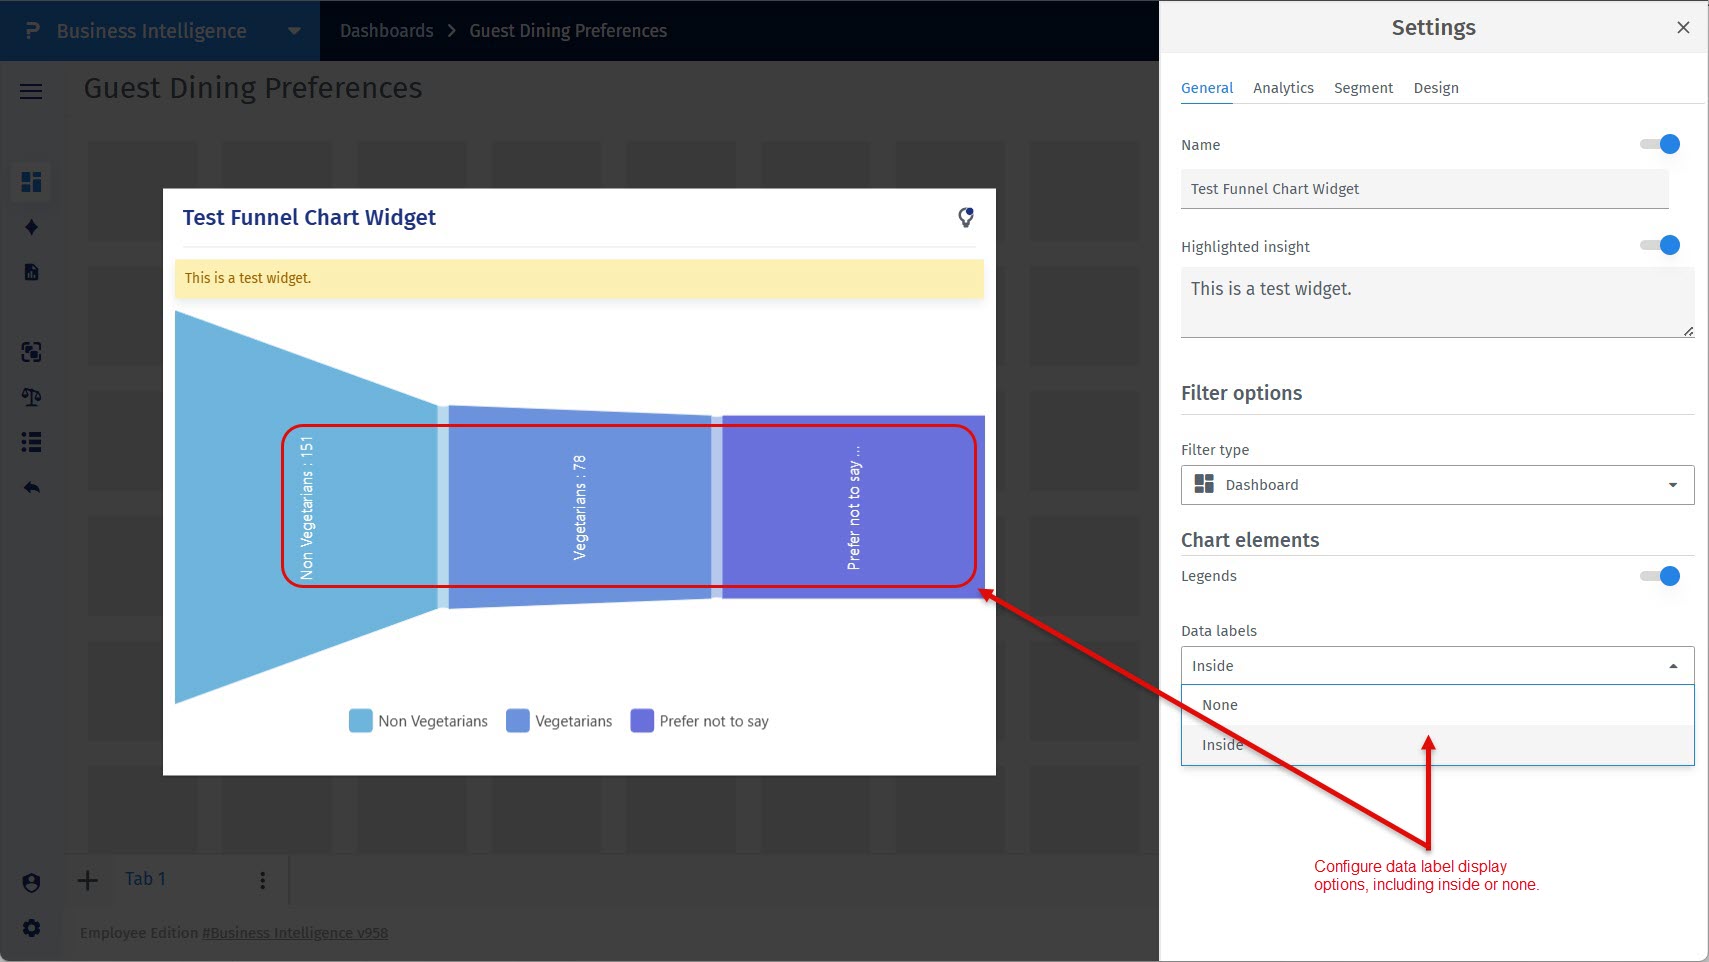Collapse the Data labels dropdown
The width and height of the screenshot is (1709, 962).
click(1437, 666)
